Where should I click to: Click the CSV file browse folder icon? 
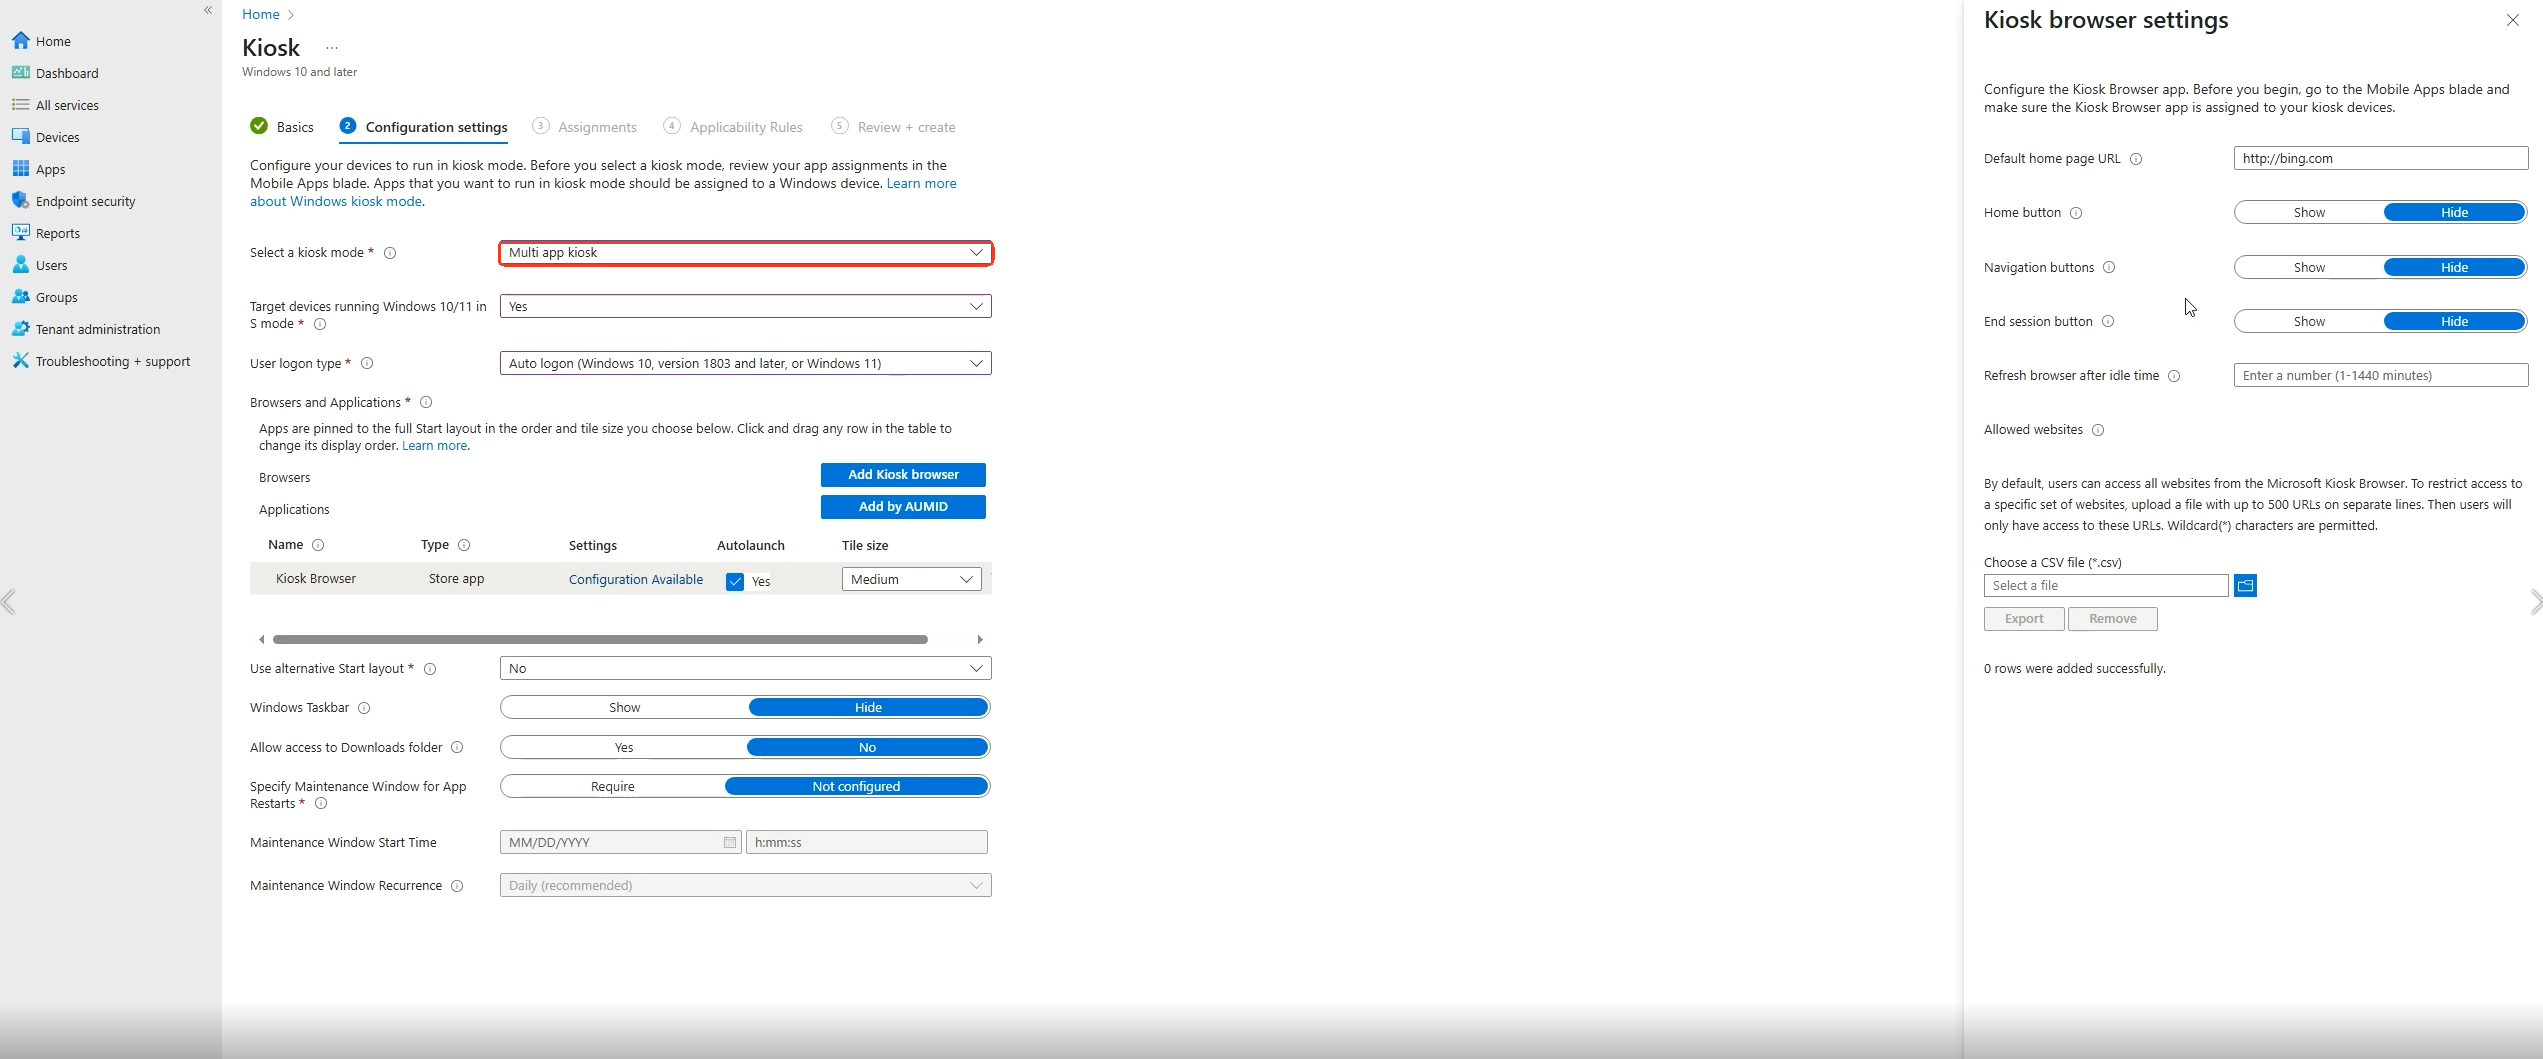pos(2245,585)
